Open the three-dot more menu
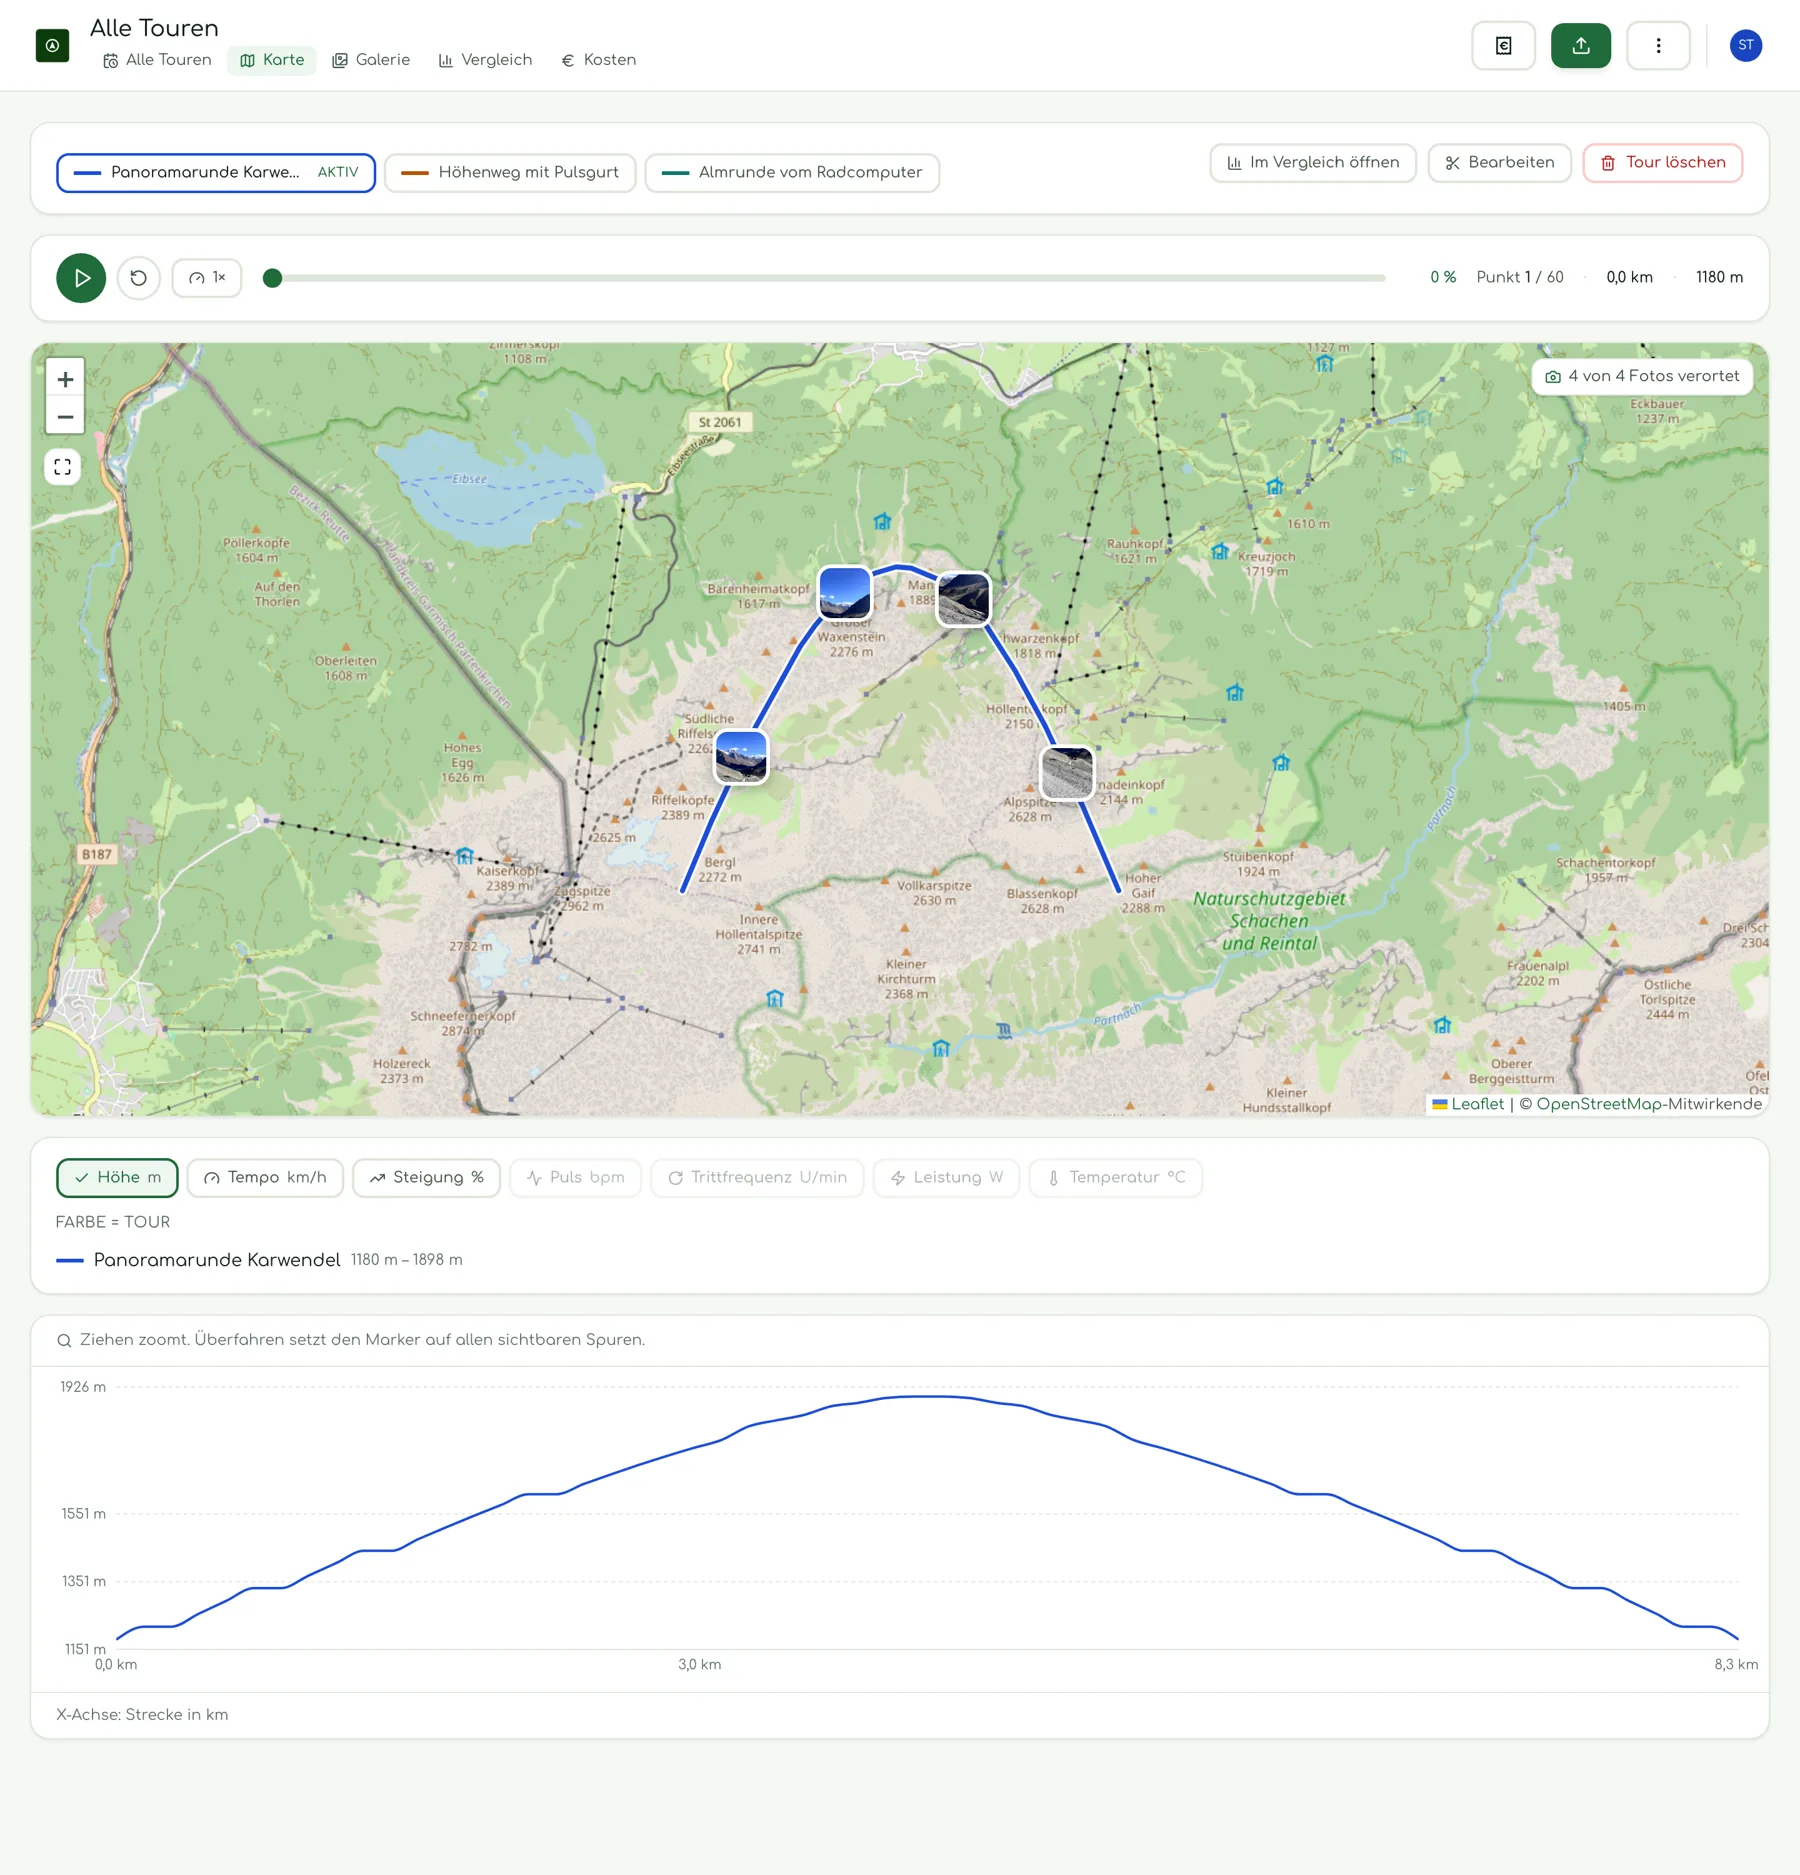The height and width of the screenshot is (1875, 1800). click(1658, 46)
